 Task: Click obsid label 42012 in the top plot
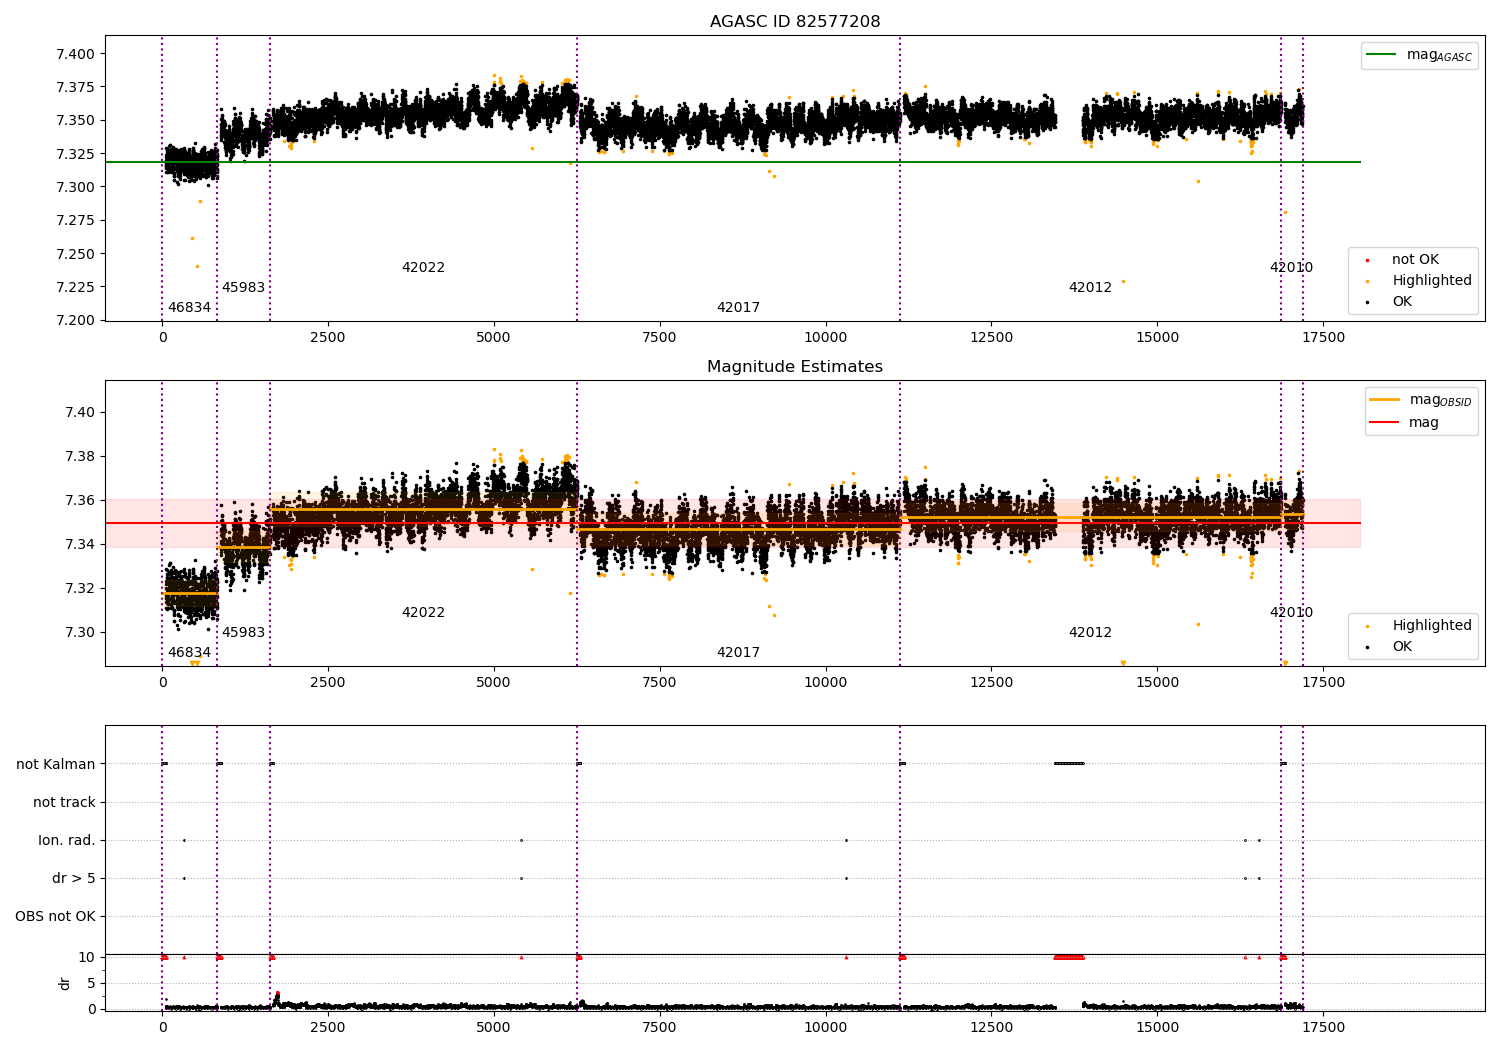tap(1090, 288)
